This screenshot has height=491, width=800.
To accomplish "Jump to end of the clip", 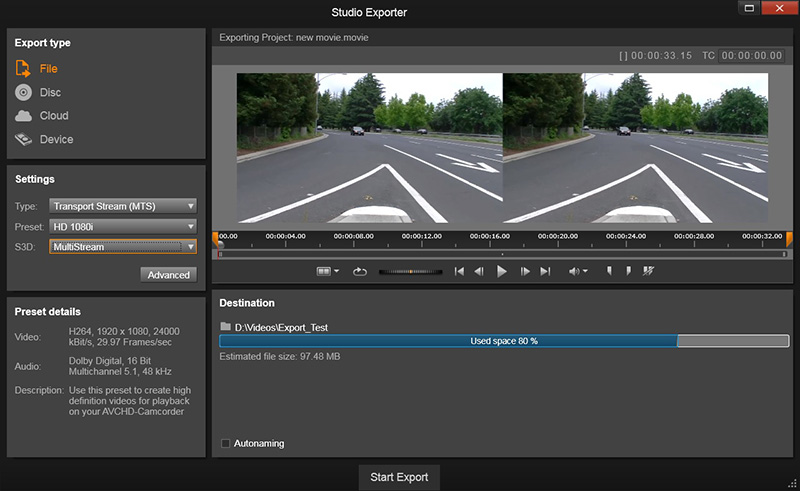I will pyautogui.click(x=545, y=271).
